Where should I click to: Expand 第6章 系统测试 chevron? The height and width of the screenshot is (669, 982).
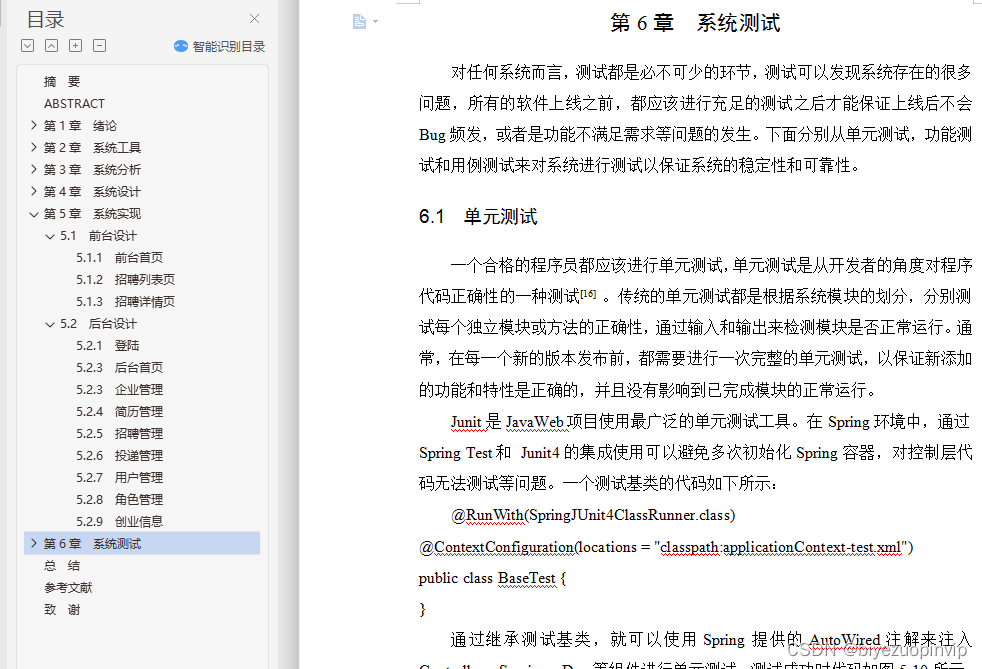coord(34,543)
